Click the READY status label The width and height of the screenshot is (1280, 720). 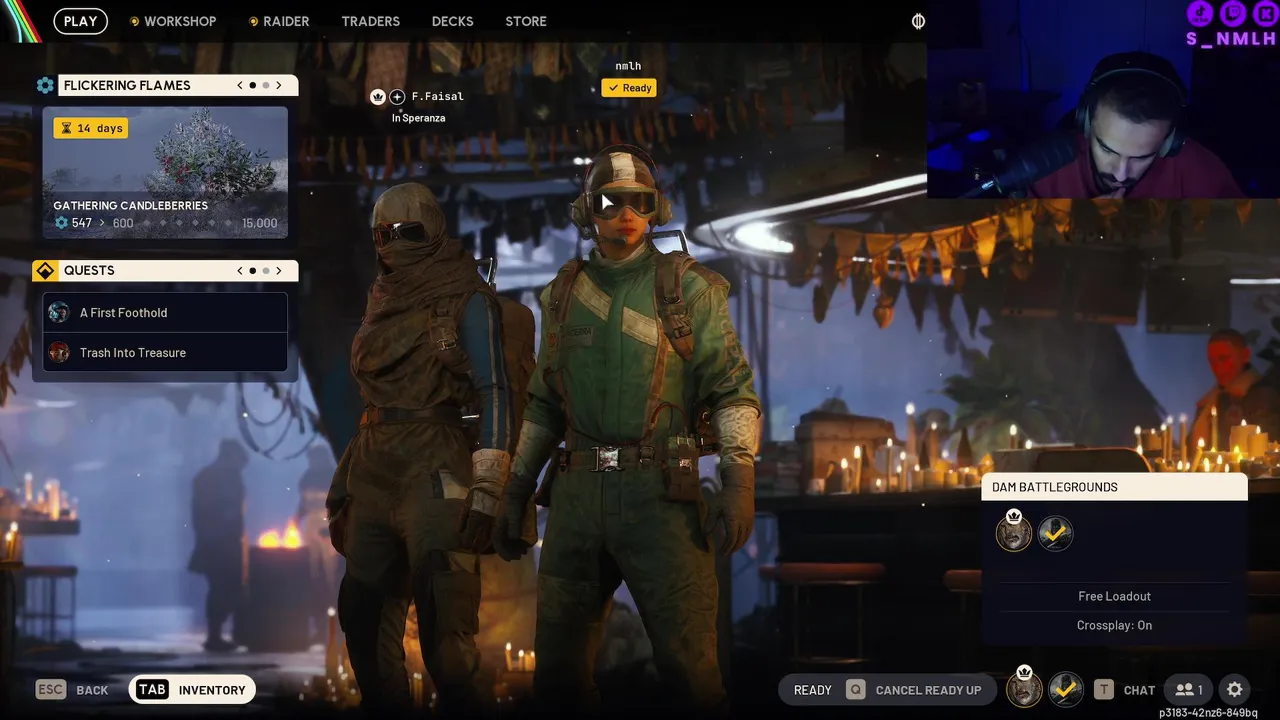coord(812,690)
